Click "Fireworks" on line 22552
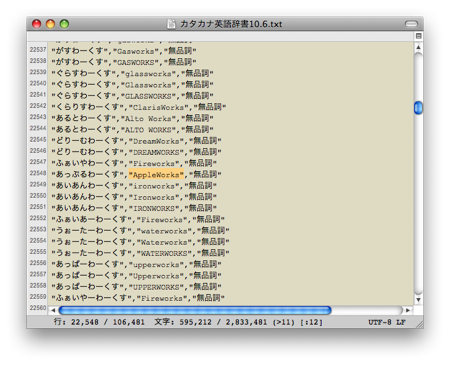This screenshot has height=365, width=450. click(162, 220)
